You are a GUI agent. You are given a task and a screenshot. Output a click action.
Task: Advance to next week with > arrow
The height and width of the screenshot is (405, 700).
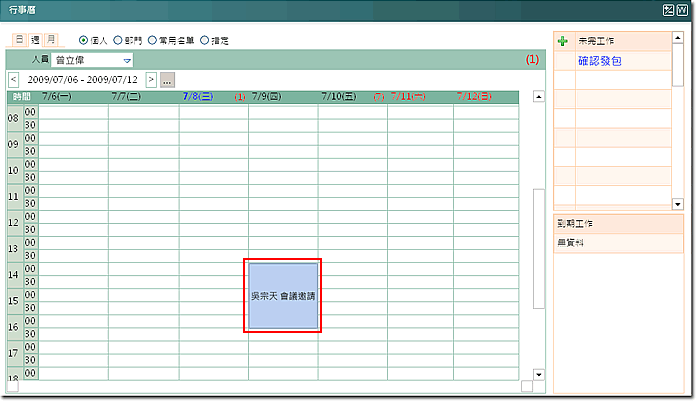pos(151,79)
